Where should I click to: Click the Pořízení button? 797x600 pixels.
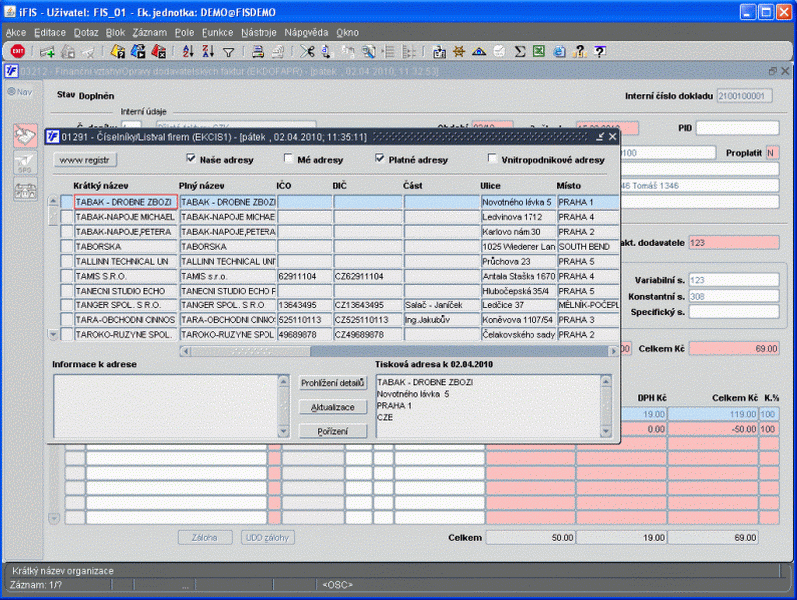click(333, 431)
